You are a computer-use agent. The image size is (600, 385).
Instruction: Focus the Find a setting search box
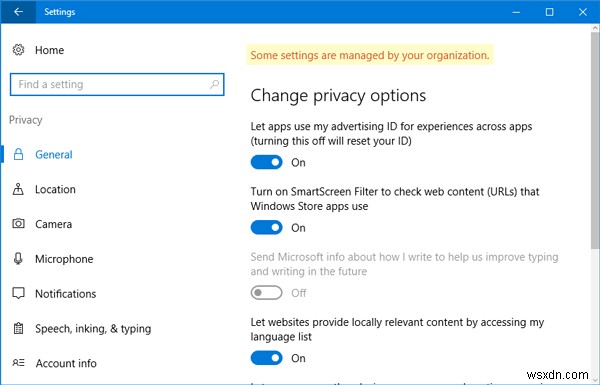click(117, 84)
